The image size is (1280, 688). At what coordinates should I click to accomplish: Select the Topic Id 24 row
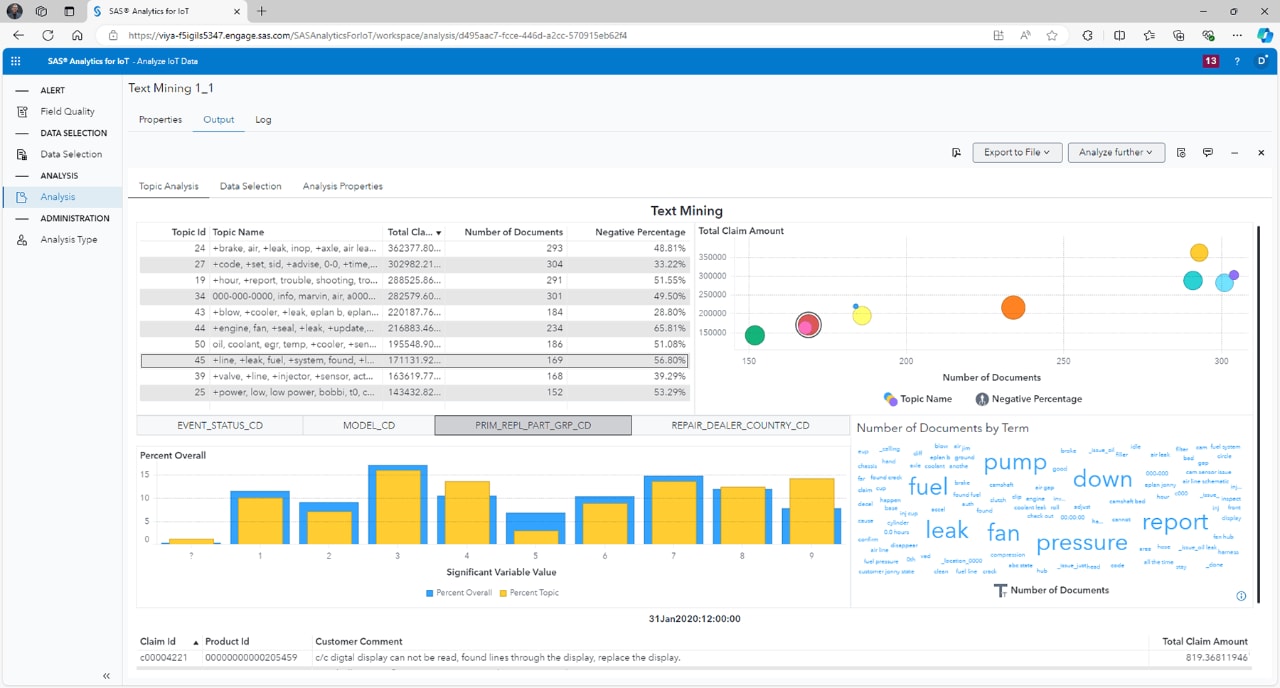click(x=413, y=248)
